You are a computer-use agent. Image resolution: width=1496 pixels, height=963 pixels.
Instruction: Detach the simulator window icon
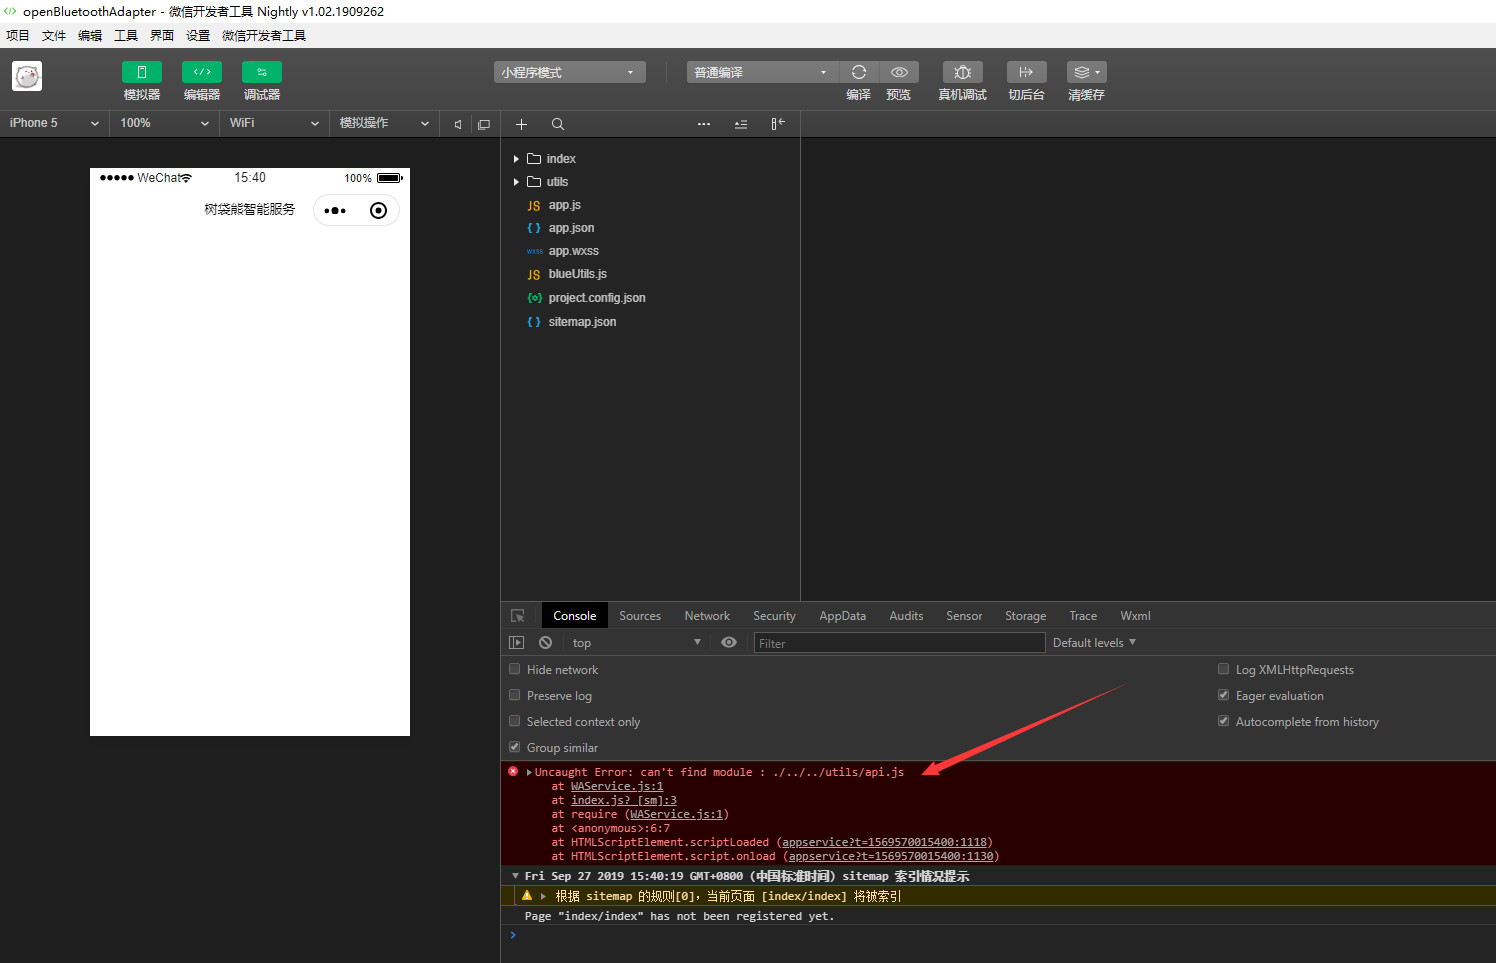coord(484,124)
